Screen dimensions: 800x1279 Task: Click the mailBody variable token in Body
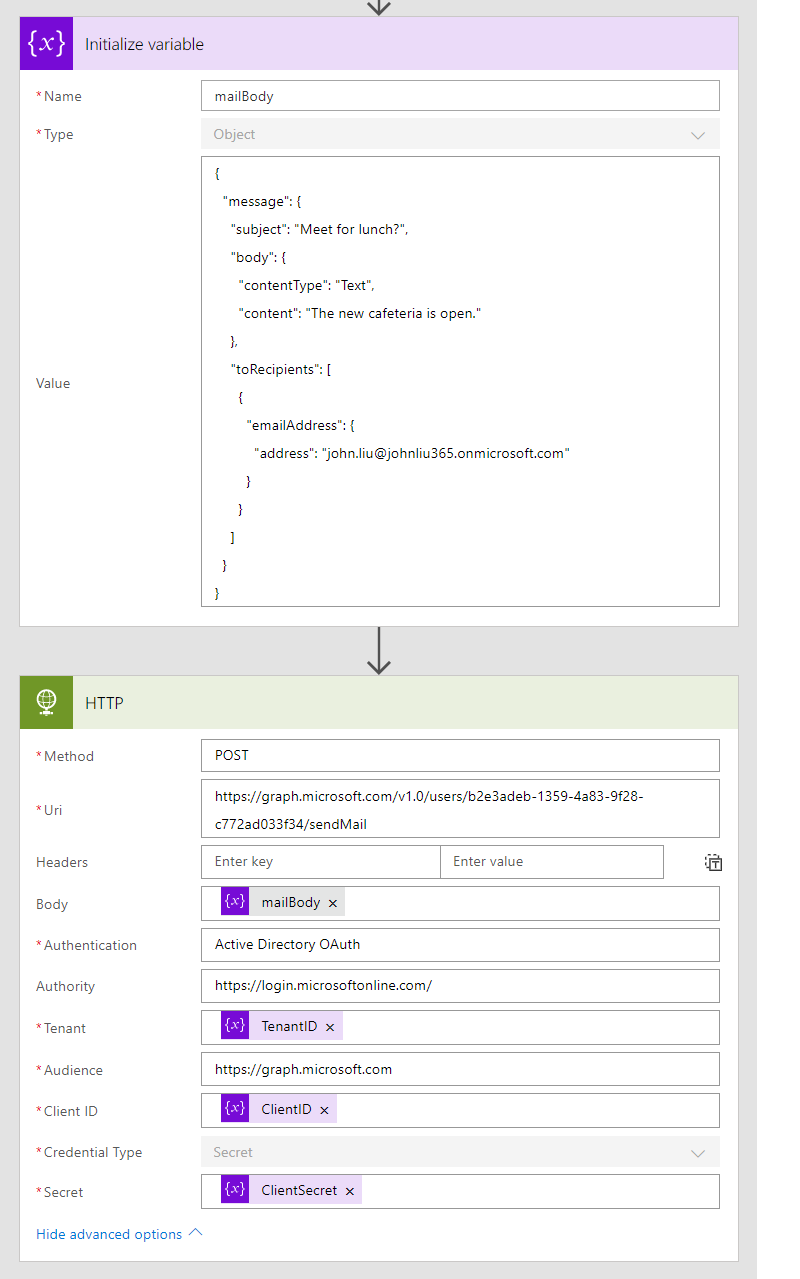[290, 903]
